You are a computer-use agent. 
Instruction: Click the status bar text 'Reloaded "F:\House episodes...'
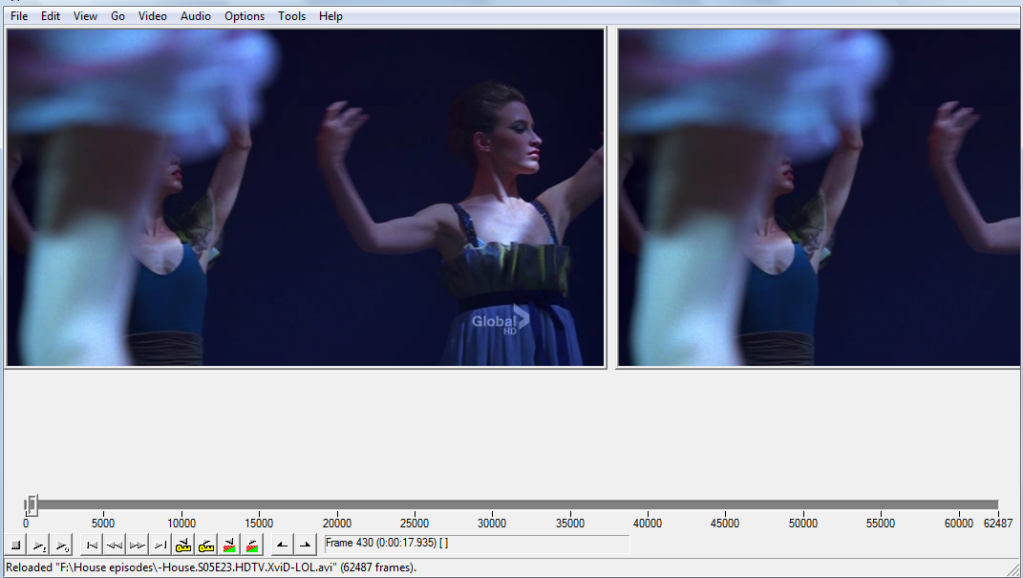click(x=211, y=568)
